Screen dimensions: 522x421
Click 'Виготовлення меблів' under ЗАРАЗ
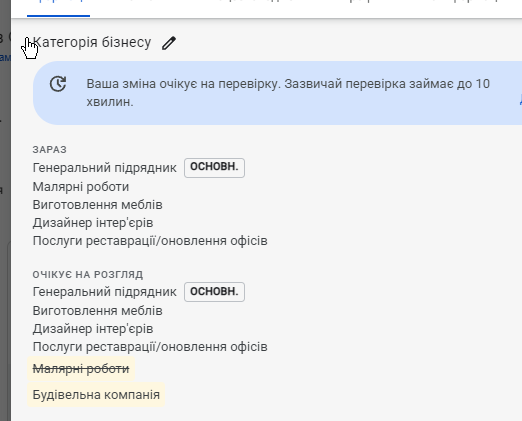[97, 205]
